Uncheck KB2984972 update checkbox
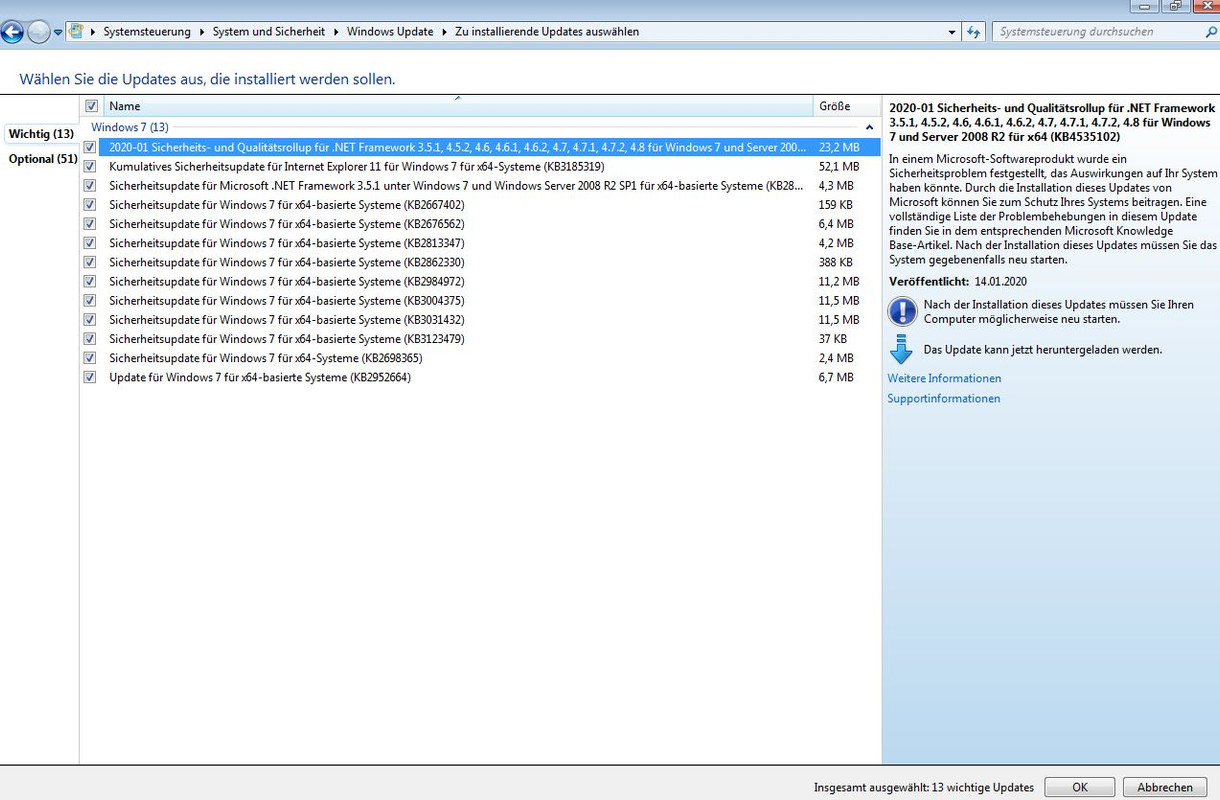Viewport: 1220px width, 800px height. [90, 282]
